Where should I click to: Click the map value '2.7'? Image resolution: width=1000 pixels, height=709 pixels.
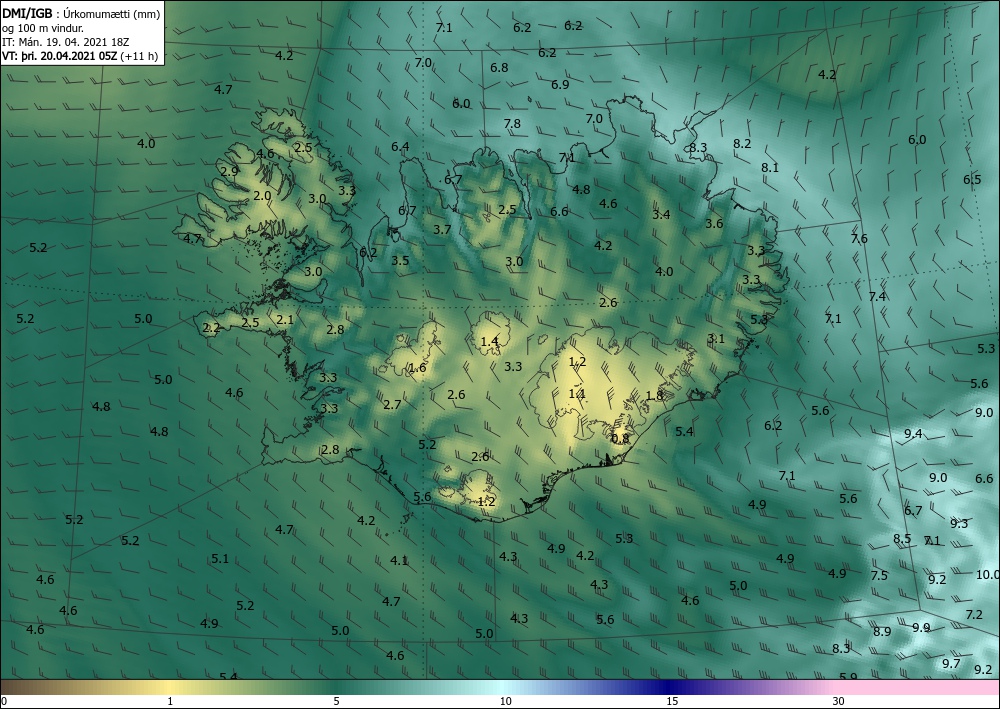pos(392,404)
